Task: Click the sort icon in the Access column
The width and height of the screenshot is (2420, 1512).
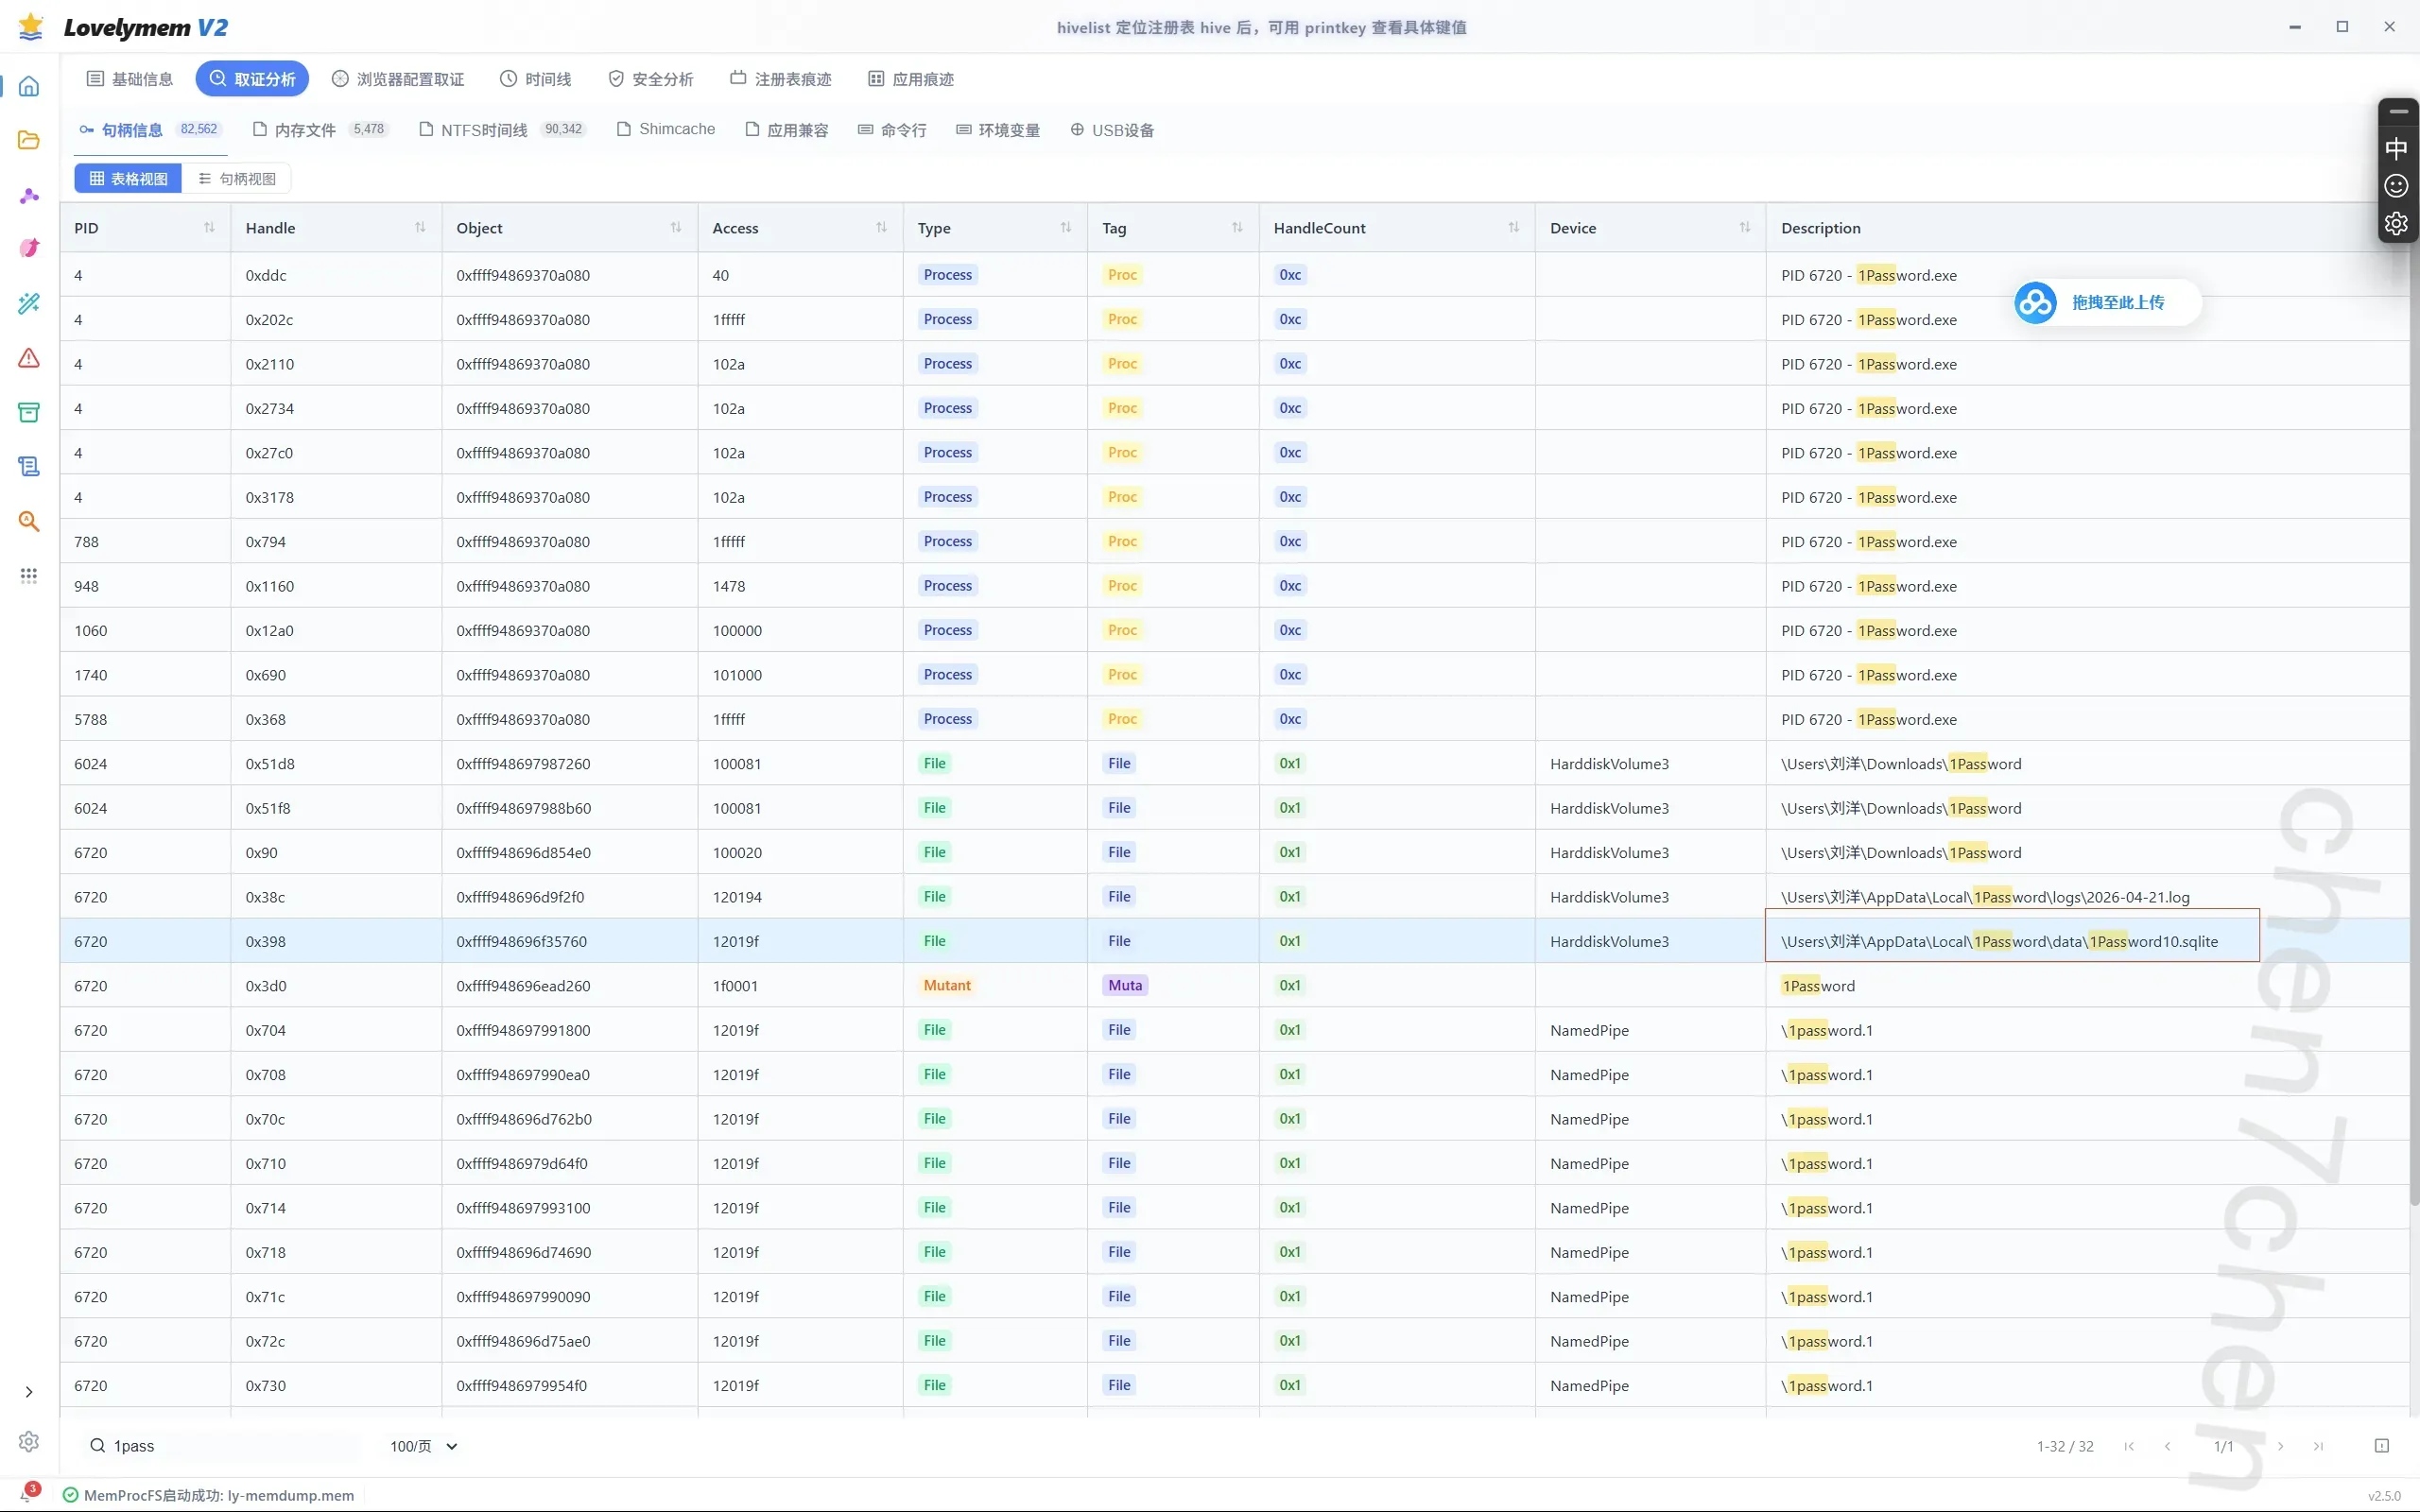Action: pyautogui.click(x=881, y=227)
